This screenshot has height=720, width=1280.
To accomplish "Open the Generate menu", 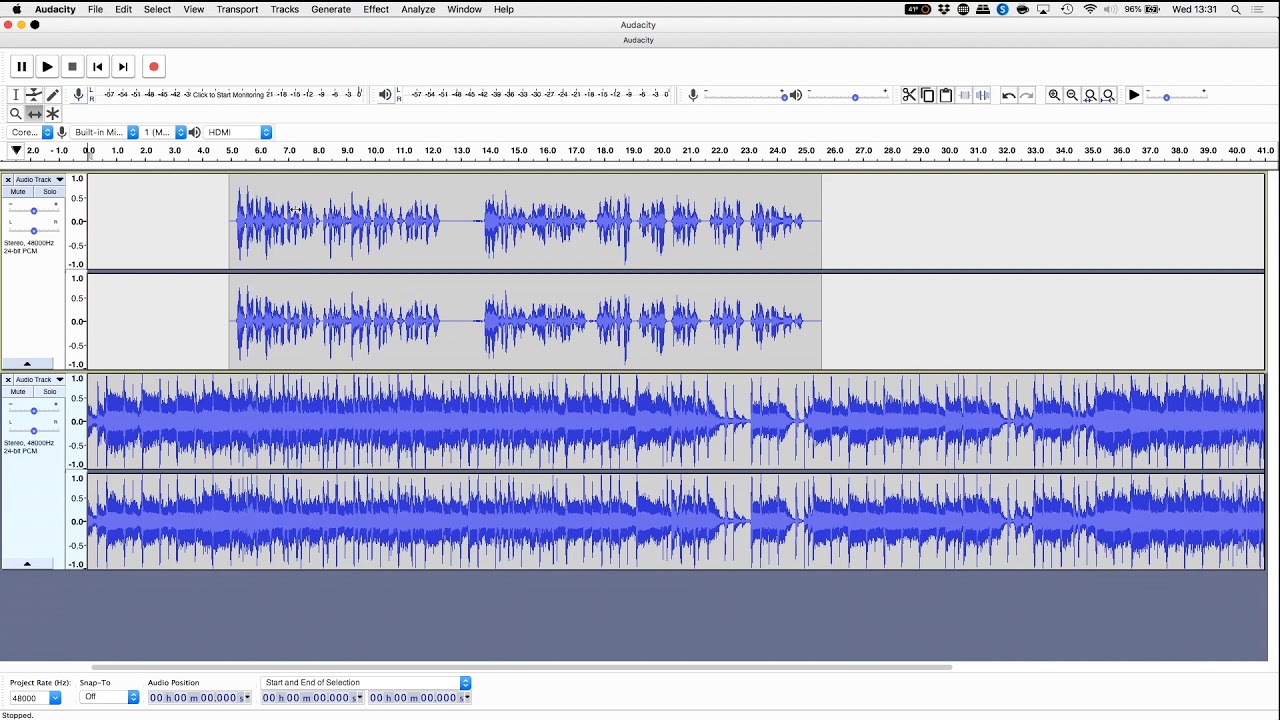I will coord(330,9).
